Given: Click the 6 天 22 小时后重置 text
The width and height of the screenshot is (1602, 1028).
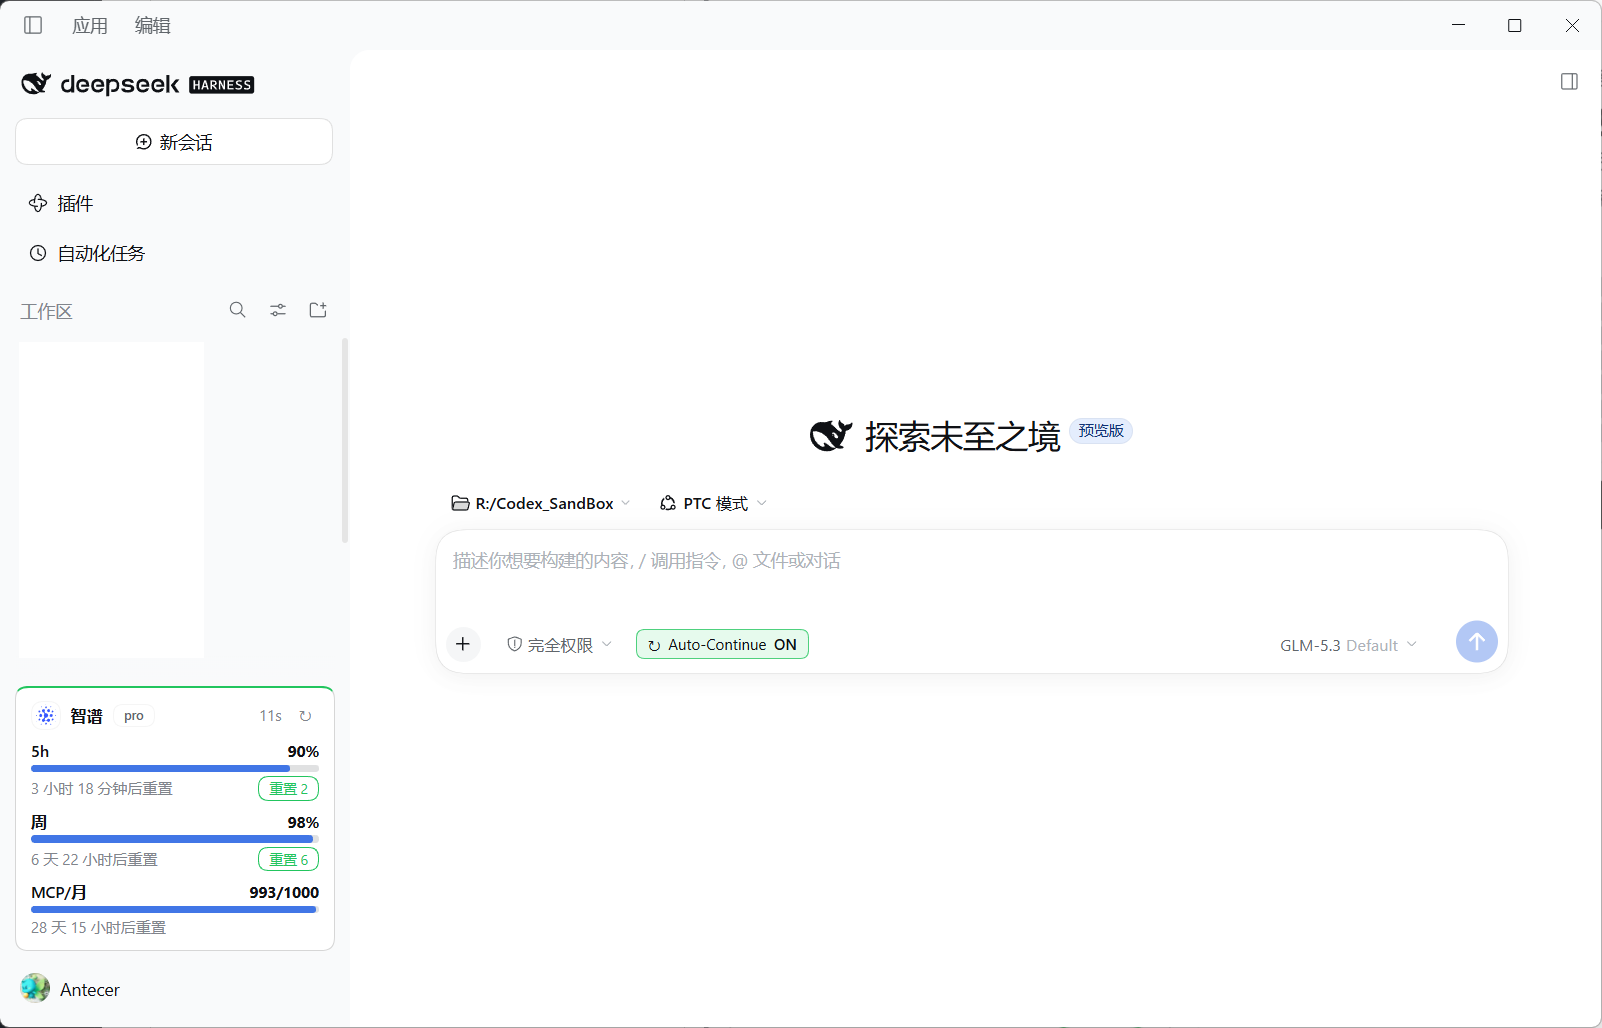Looking at the screenshot, I should pos(94,859).
